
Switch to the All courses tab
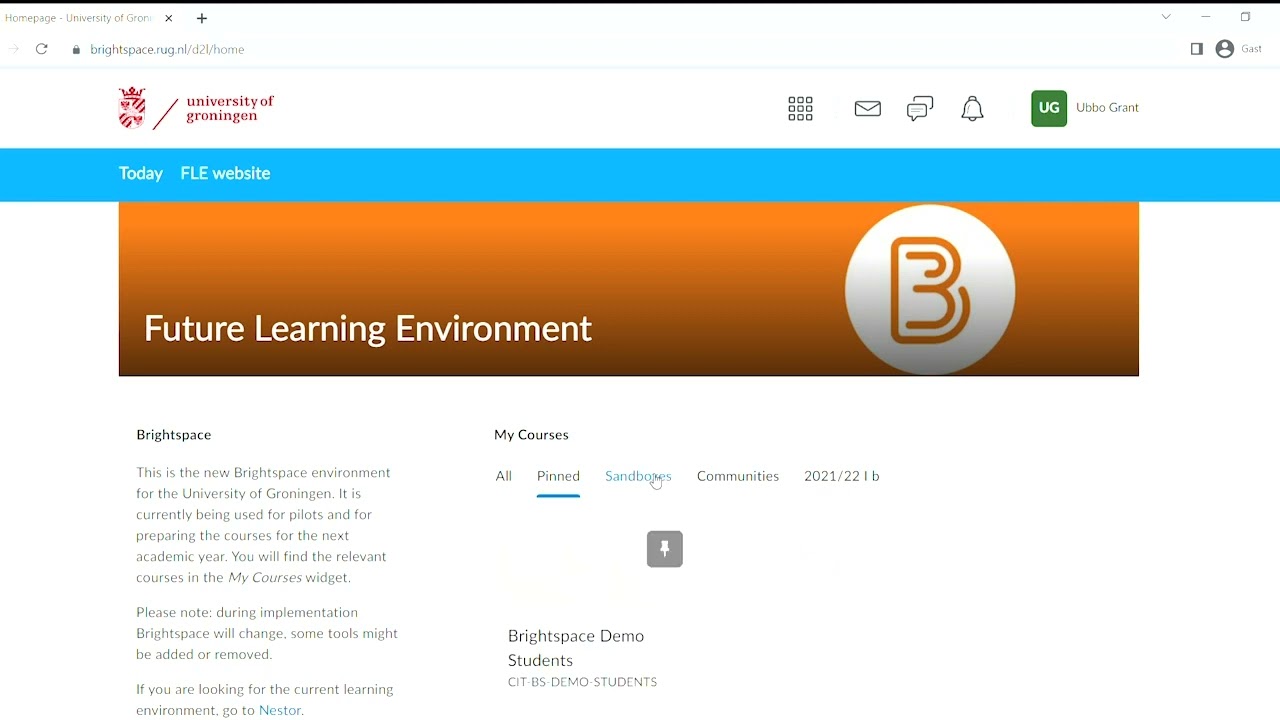coord(504,477)
